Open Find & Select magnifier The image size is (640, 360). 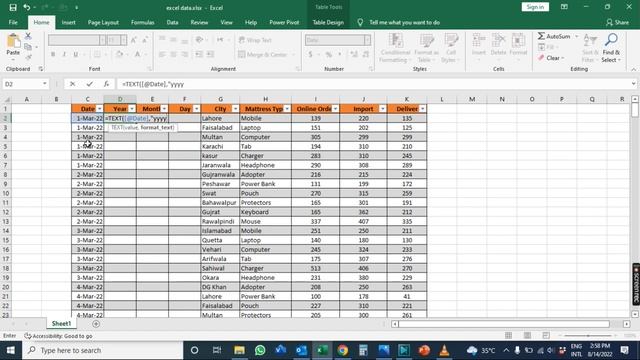click(x=611, y=40)
